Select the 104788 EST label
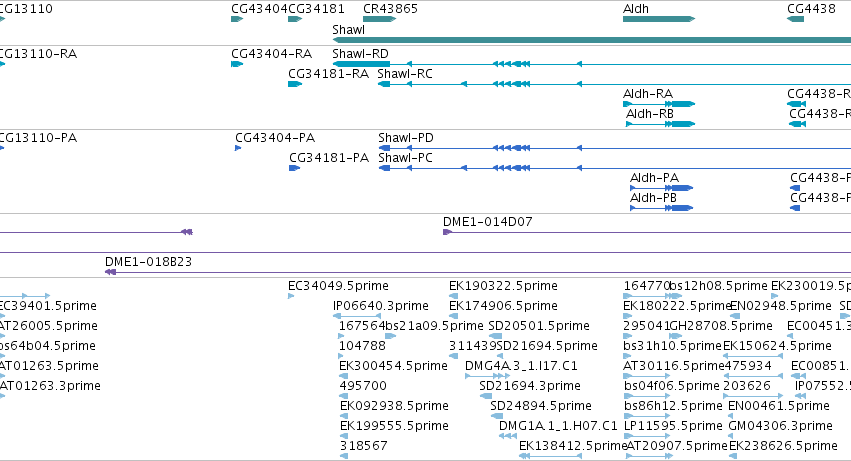The image size is (851, 461). tap(362, 346)
